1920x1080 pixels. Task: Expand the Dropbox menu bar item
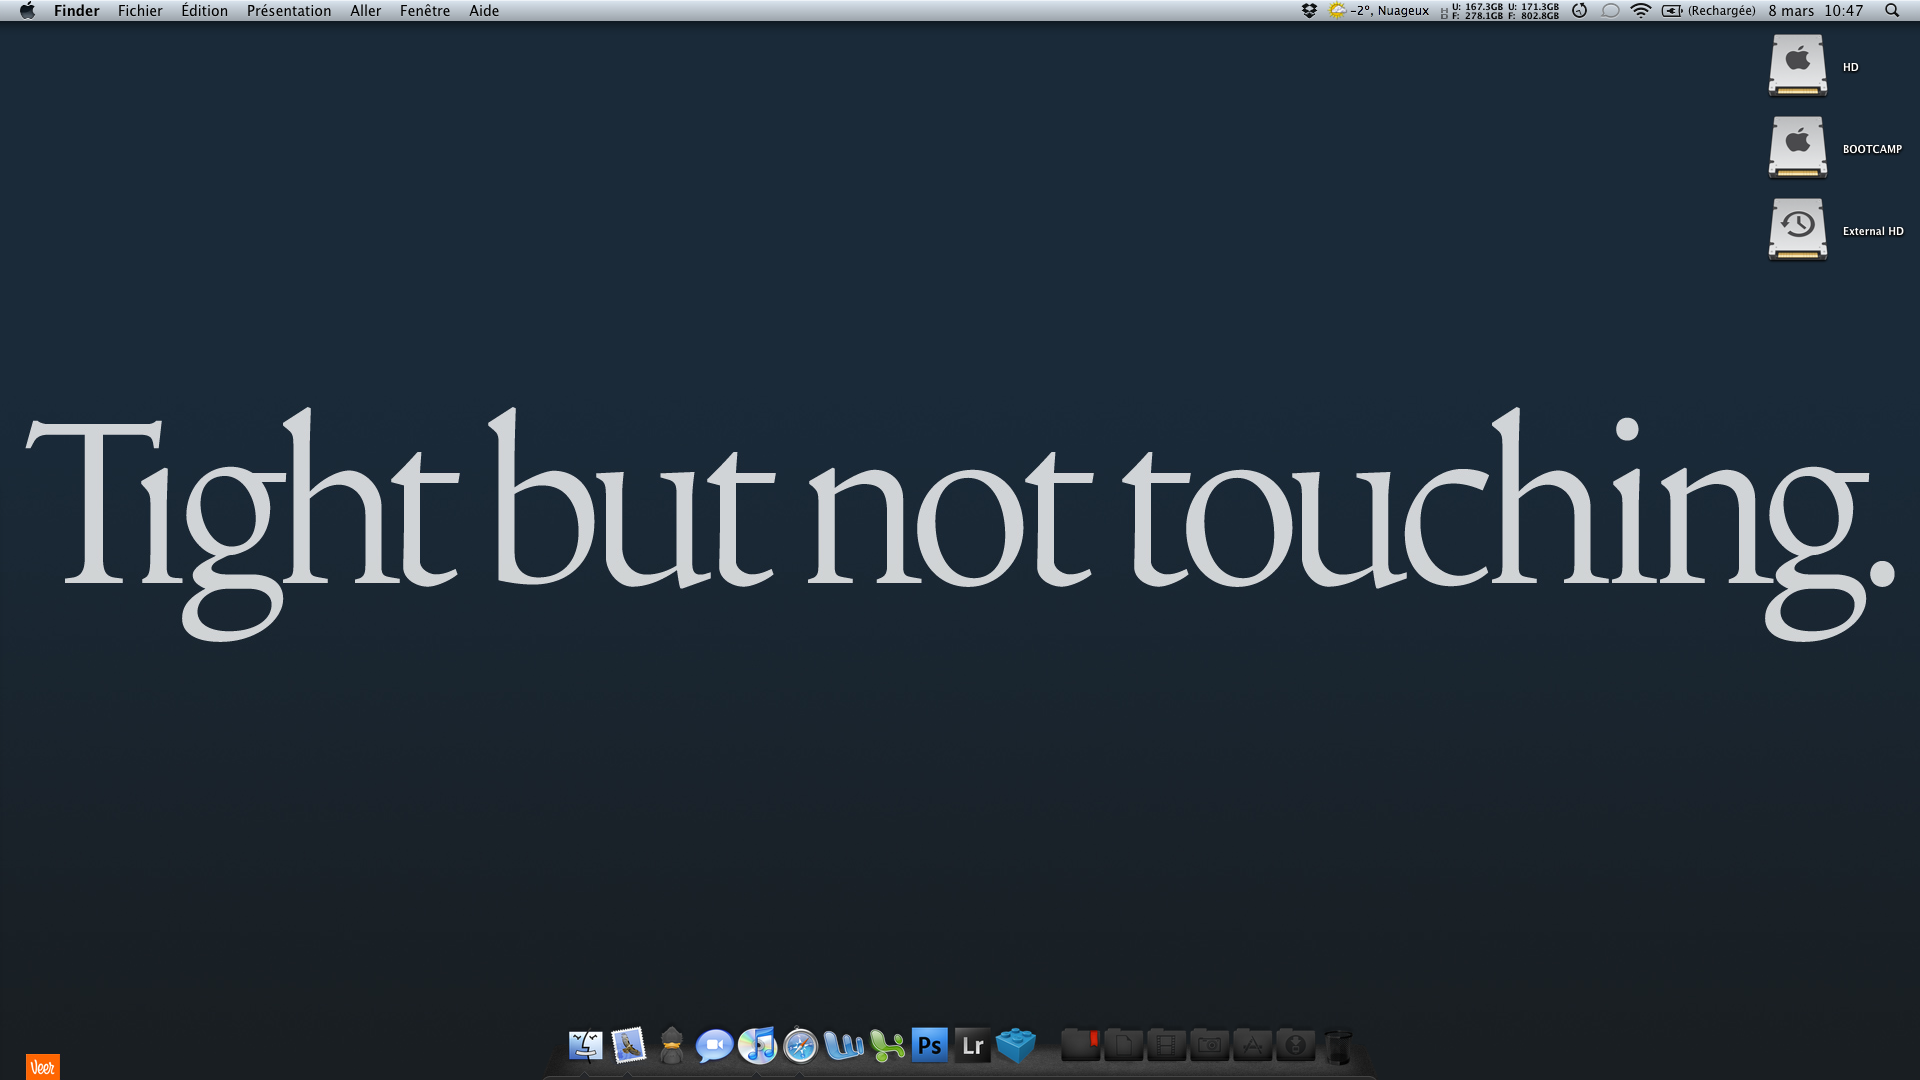[x=1309, y=11]
